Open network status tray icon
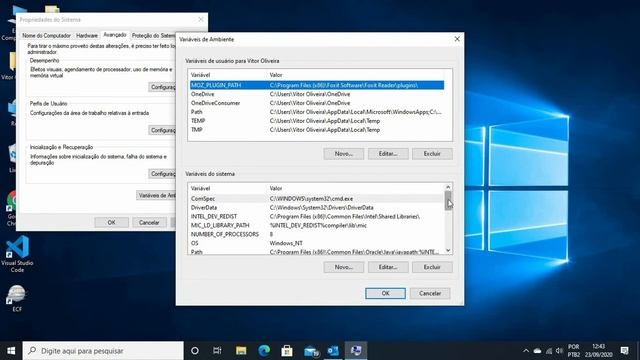The height and width of the screenshot is (360, 640). 549,351
